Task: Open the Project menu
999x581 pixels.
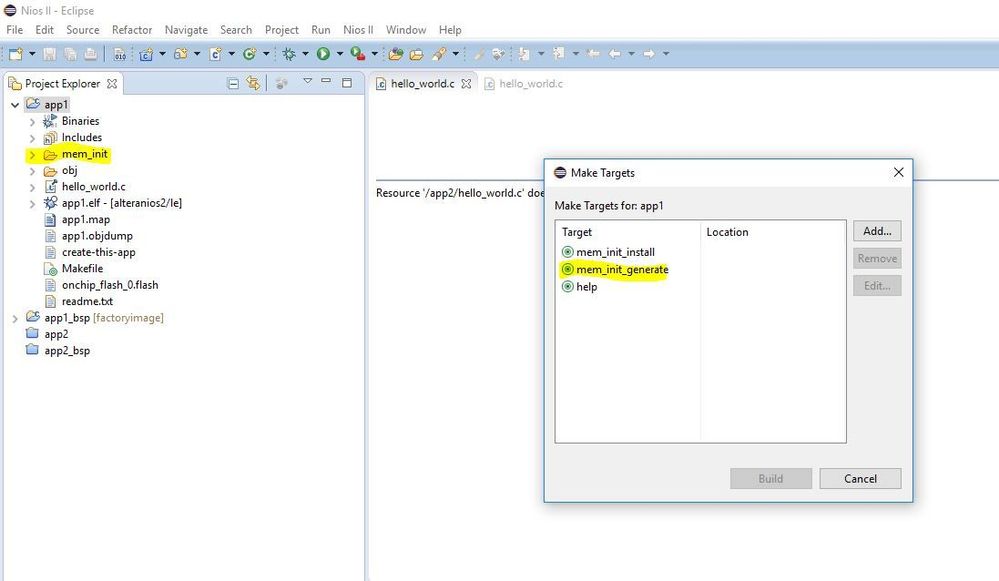Action: pyautogui.click(x=282, y=30)
